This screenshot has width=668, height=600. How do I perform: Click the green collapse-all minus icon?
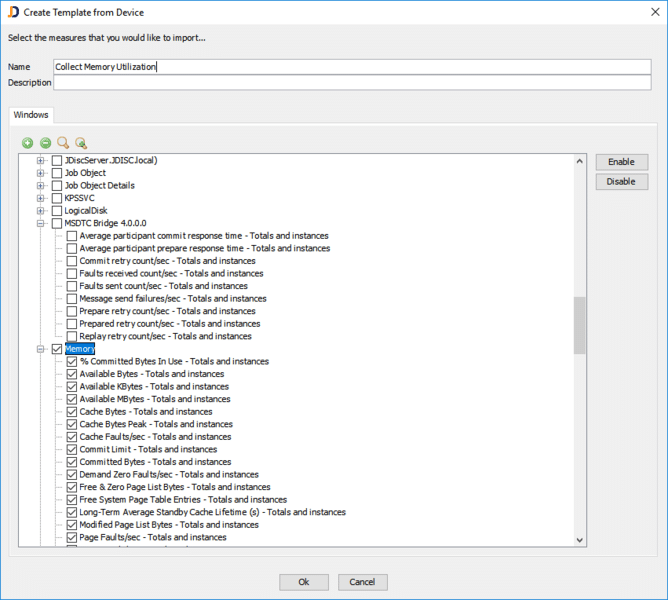pos(45,143)
